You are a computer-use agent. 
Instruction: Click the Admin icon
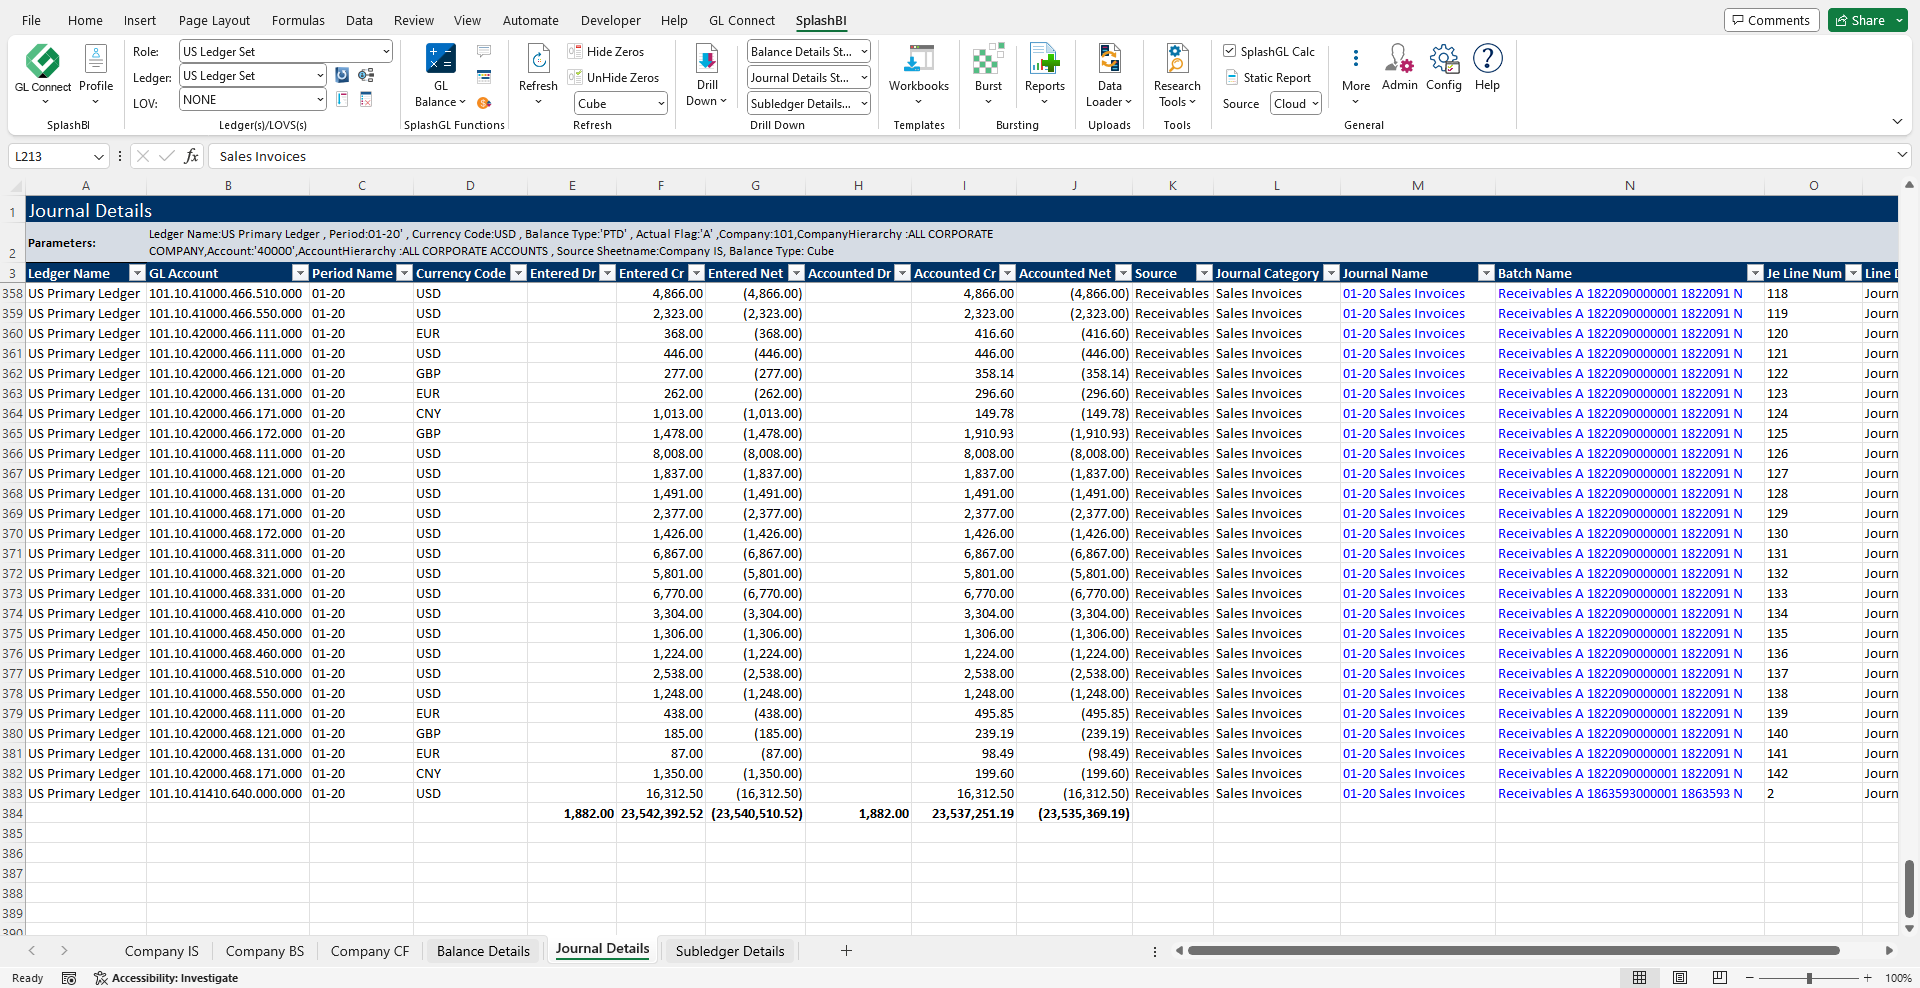pyautogui.click(x=1399, y=60)
